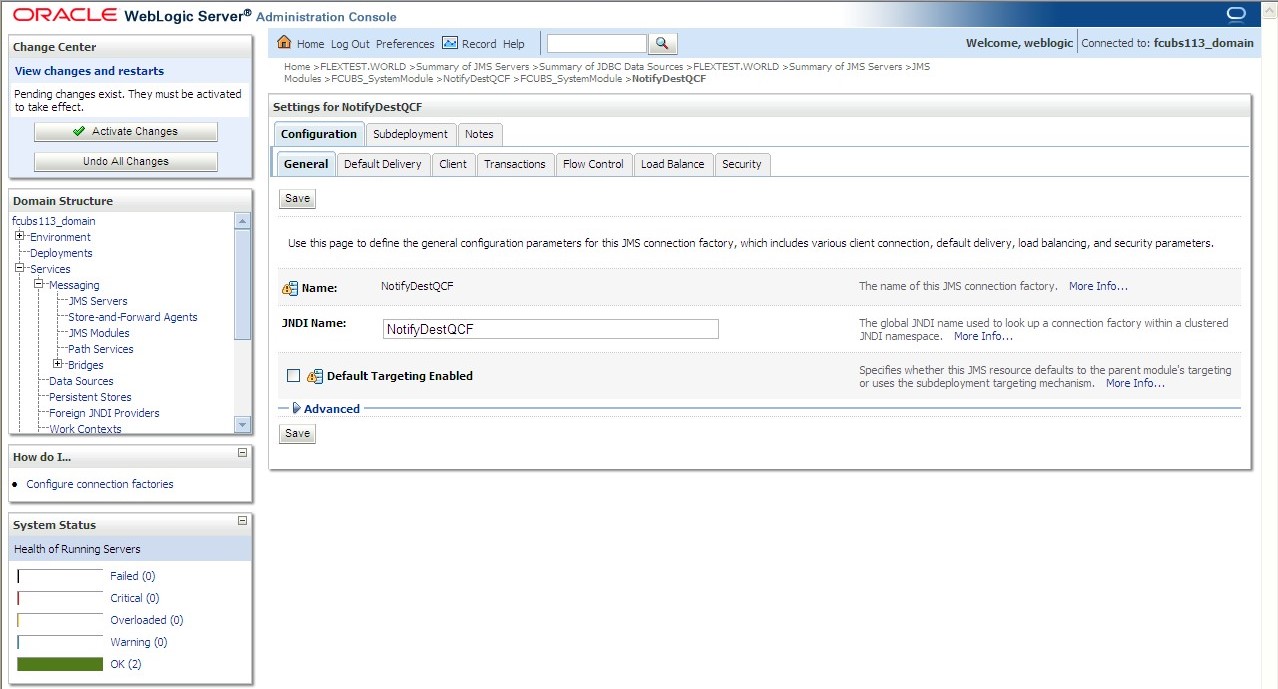Open Store-and-Forward Agents tree item
Screen dimensions: 1278x689
click(133, 317)
